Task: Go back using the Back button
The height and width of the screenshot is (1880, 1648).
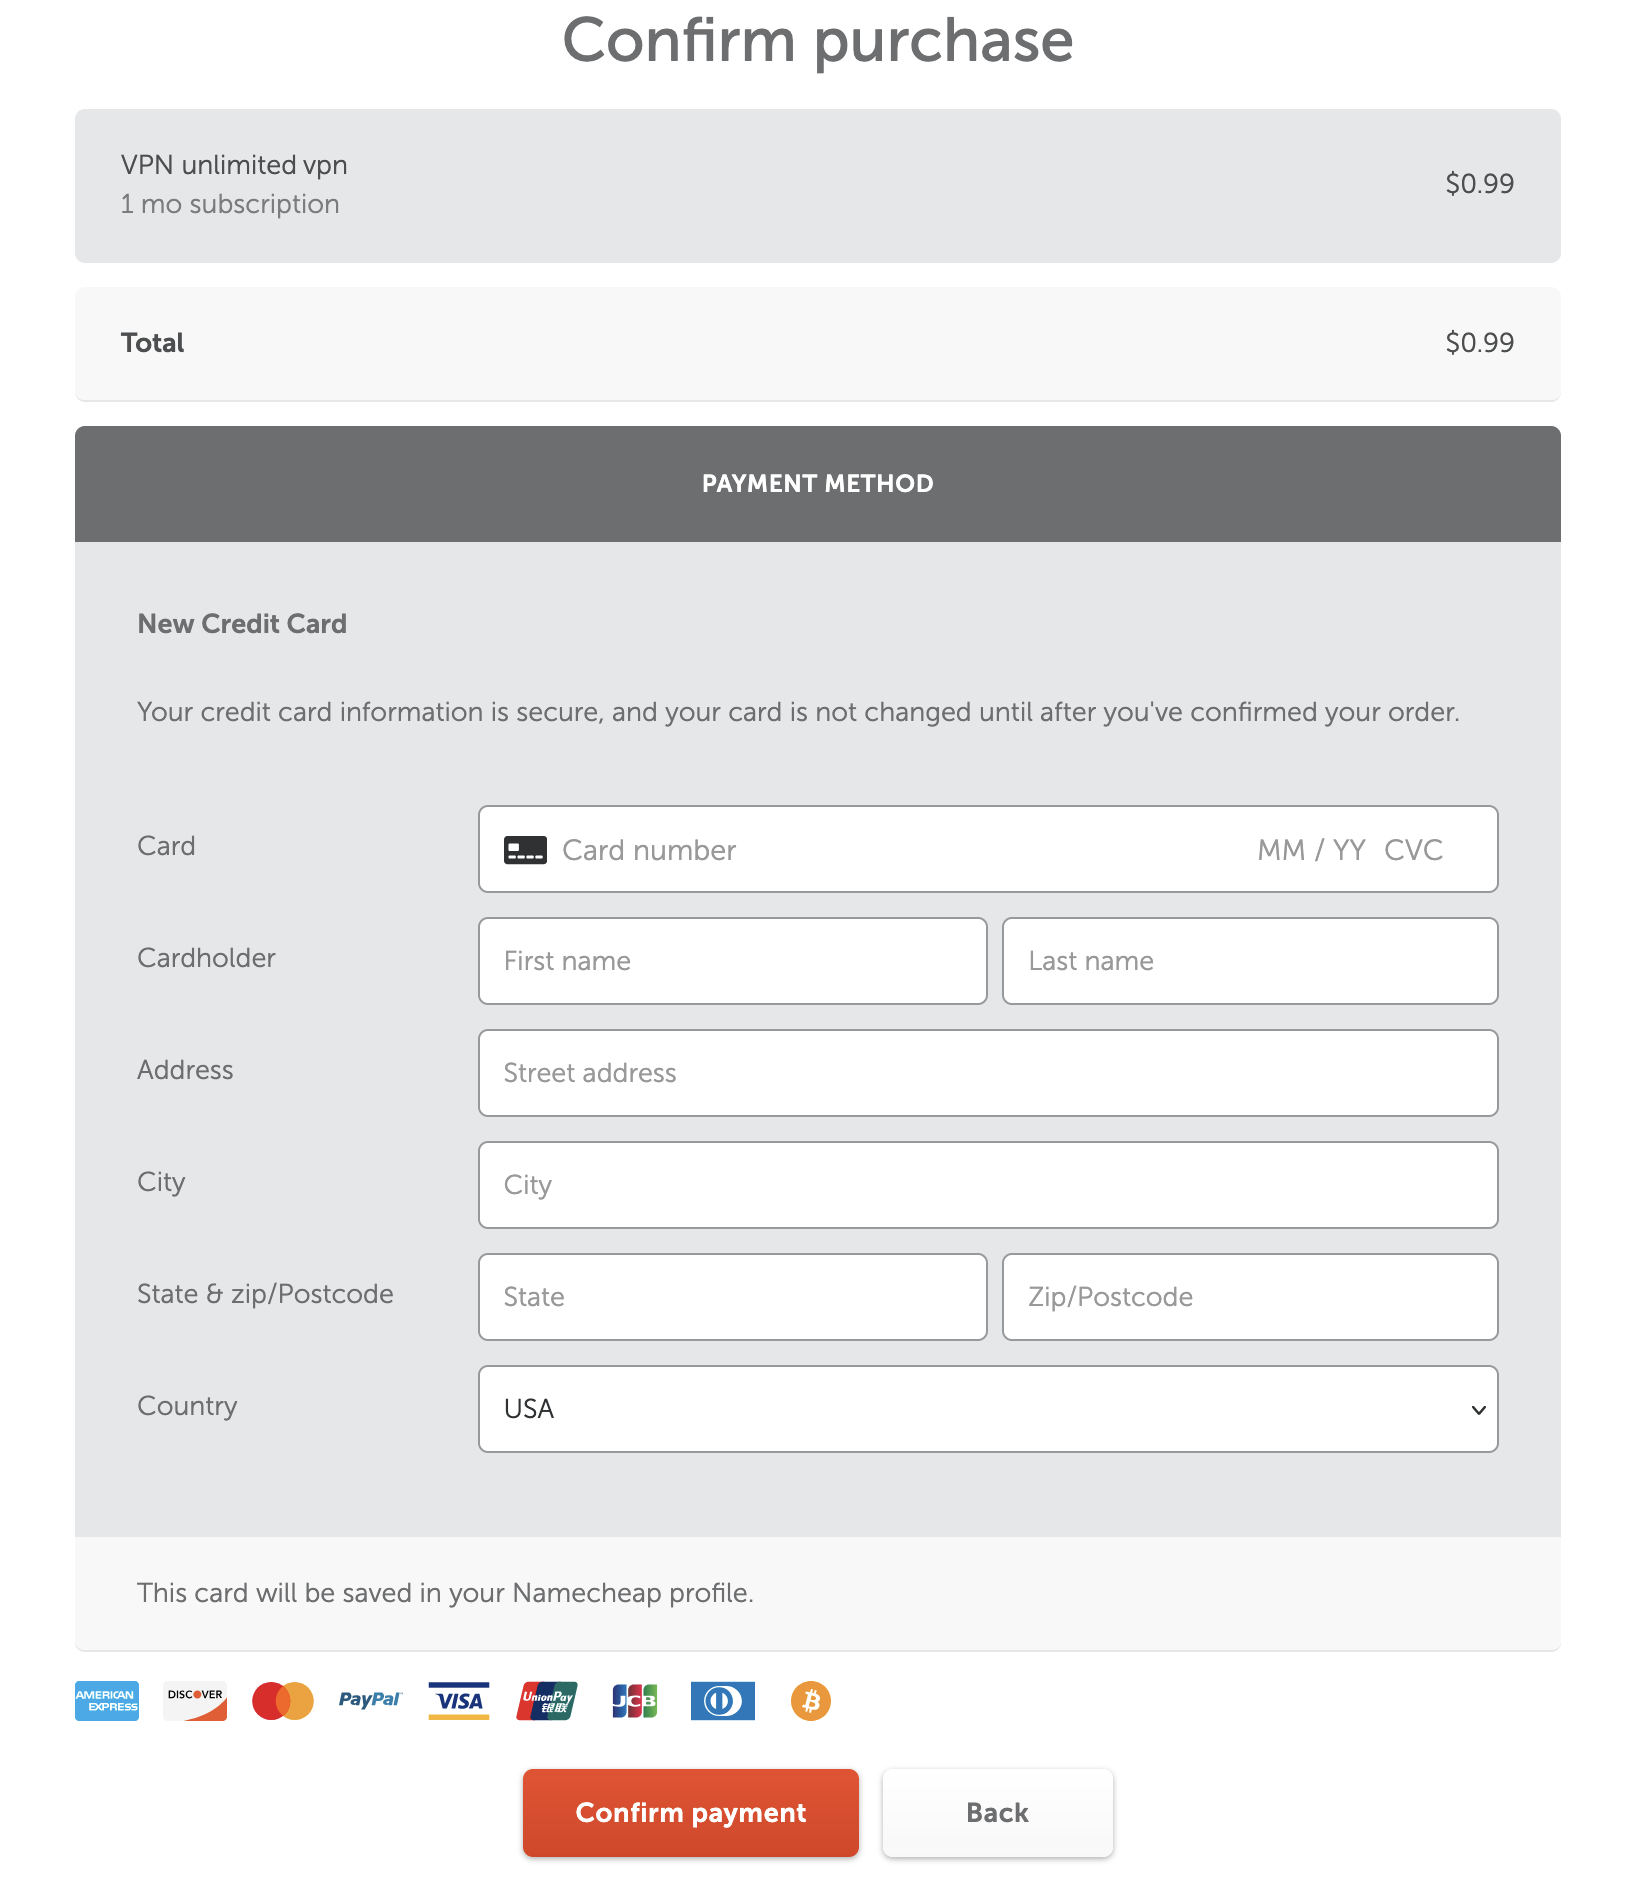Action: pos(998,1813)
